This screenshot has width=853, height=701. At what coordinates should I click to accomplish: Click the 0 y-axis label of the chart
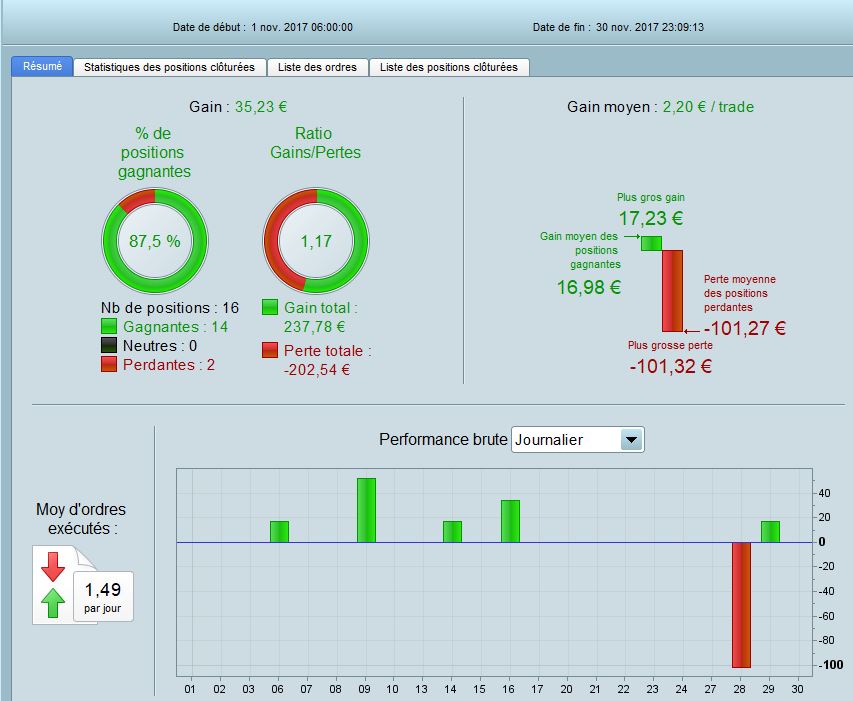tap(822, 542)
